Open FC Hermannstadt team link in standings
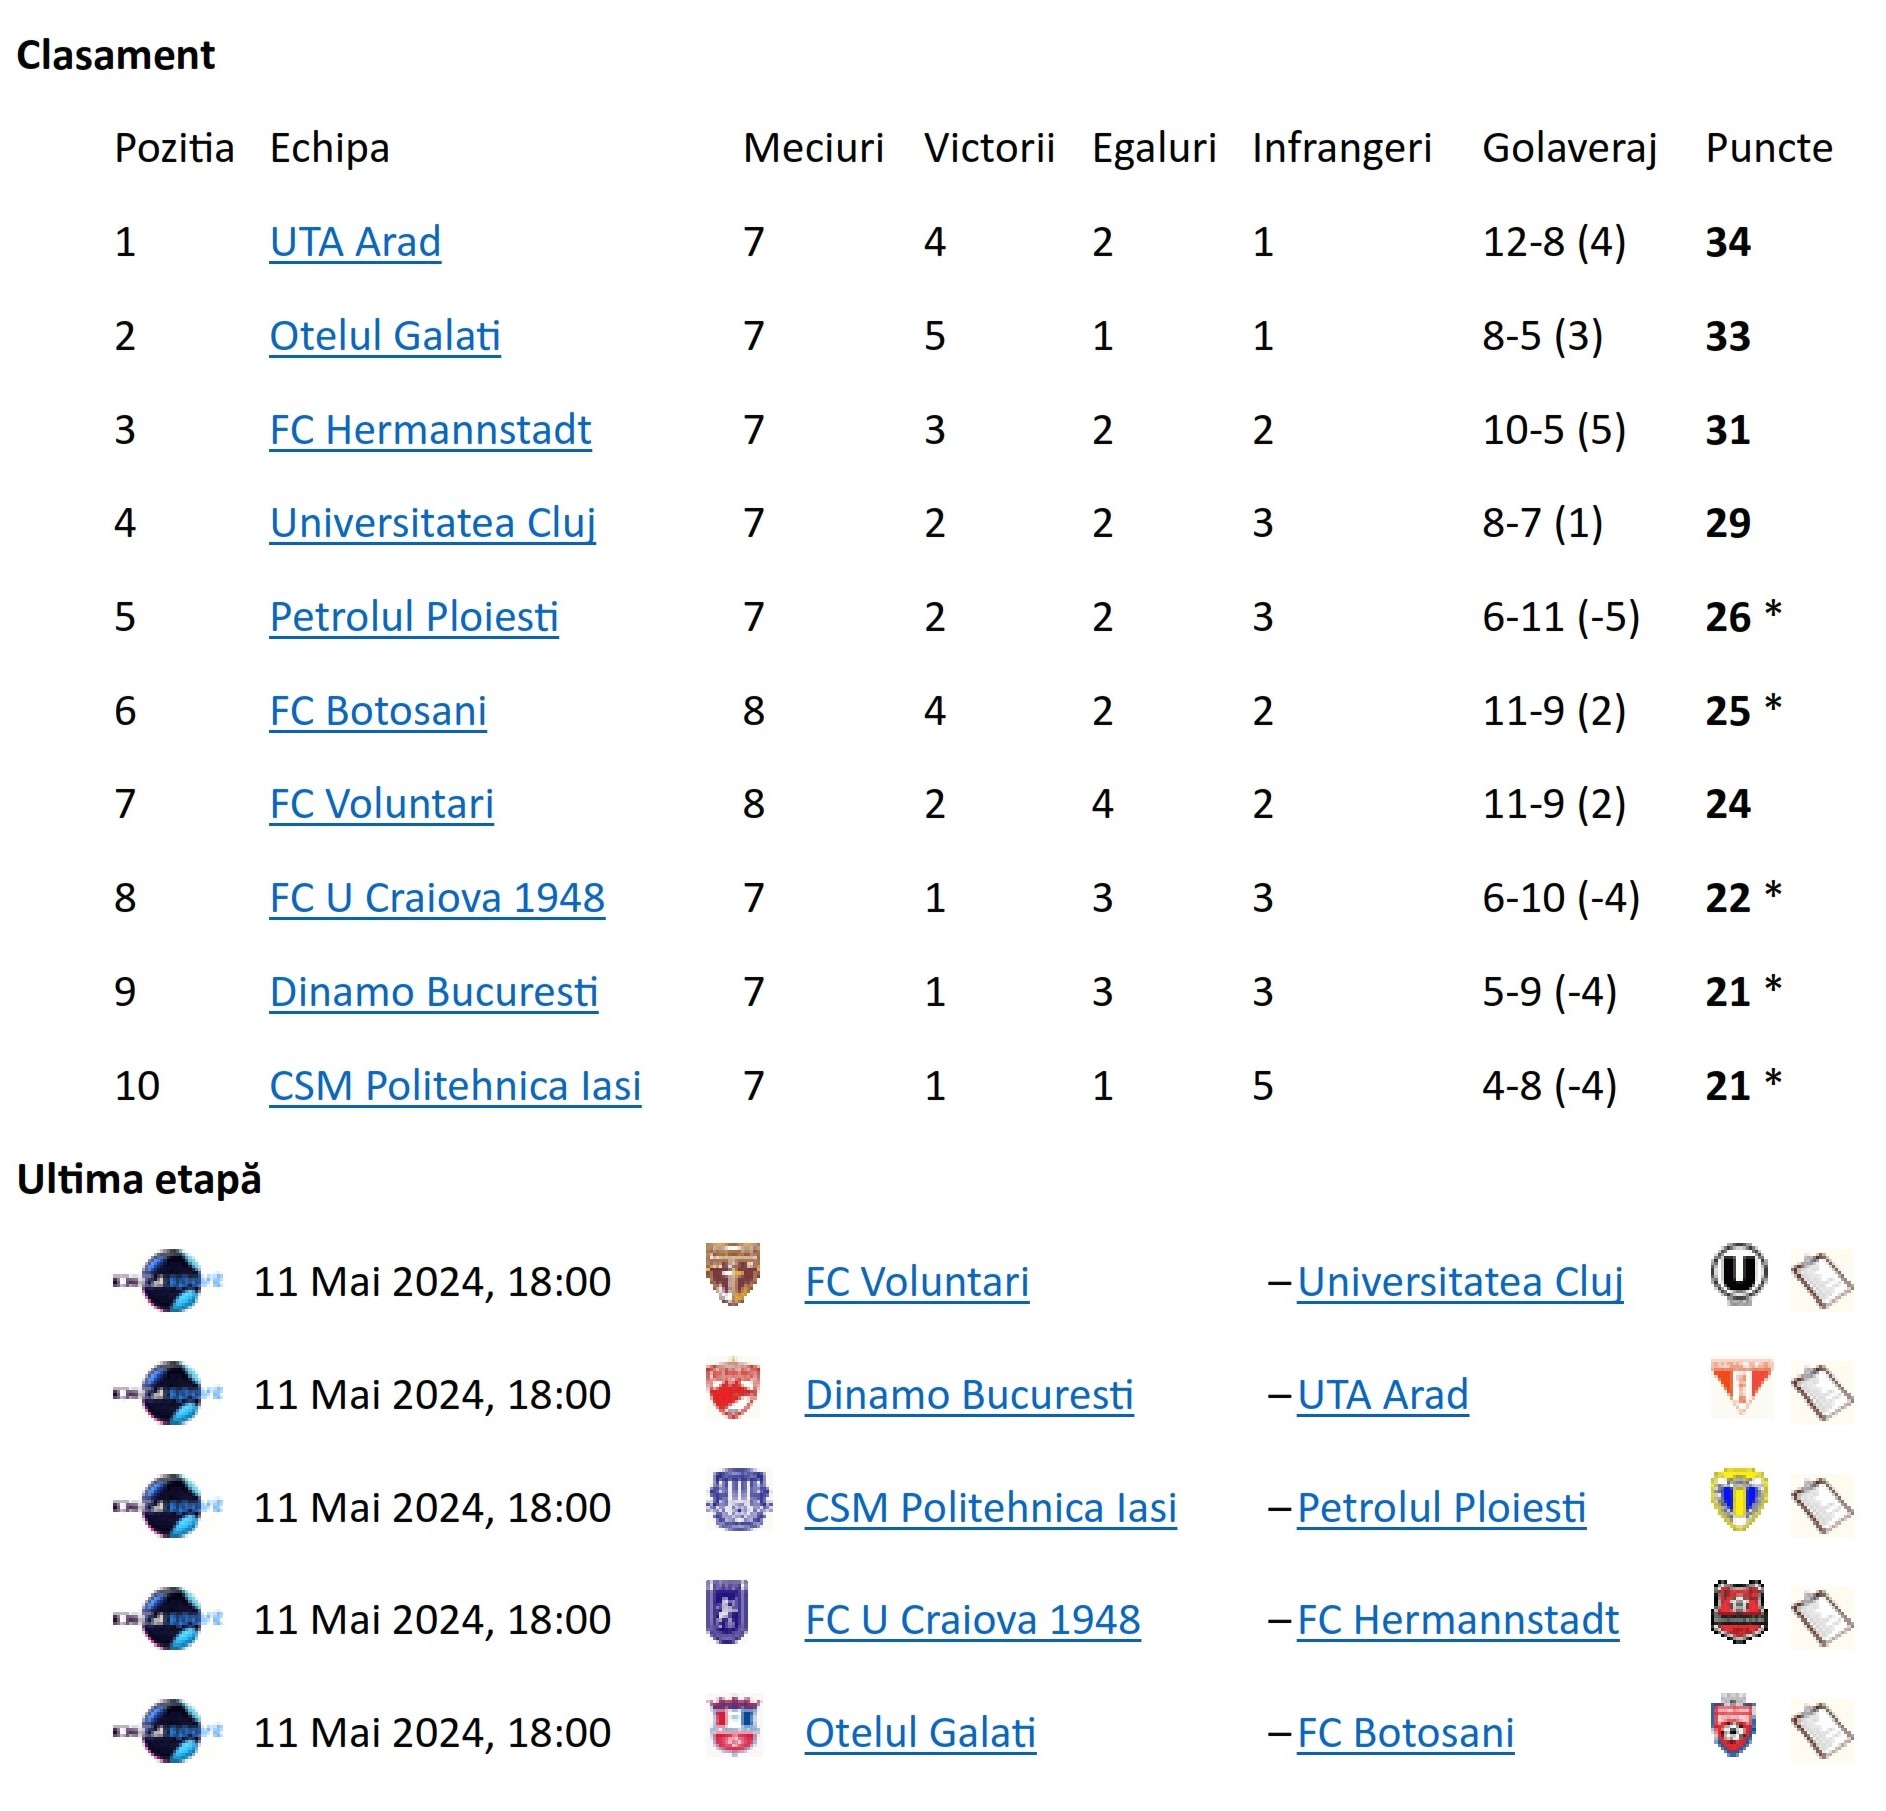 click(430, 430)
